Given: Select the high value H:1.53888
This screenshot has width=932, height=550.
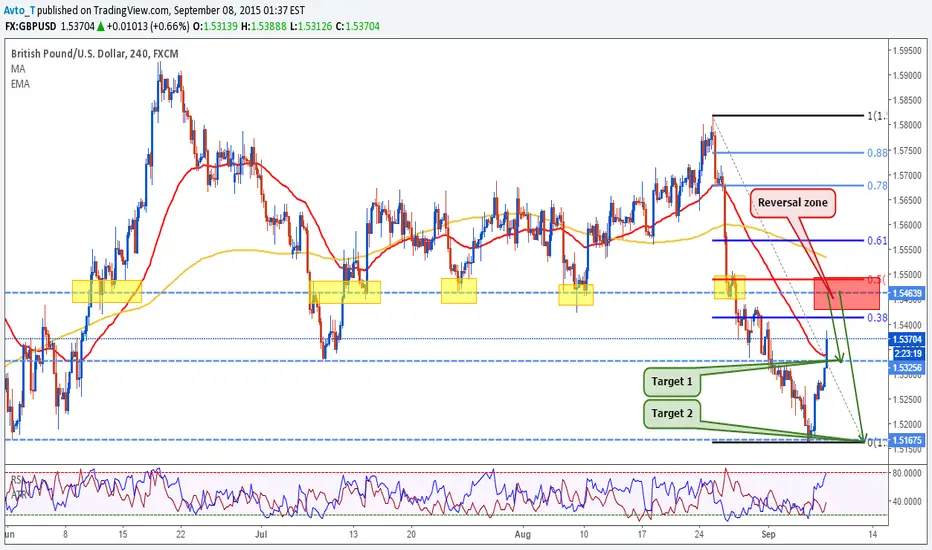Looking at the screenshot, I should click(263, 26).
